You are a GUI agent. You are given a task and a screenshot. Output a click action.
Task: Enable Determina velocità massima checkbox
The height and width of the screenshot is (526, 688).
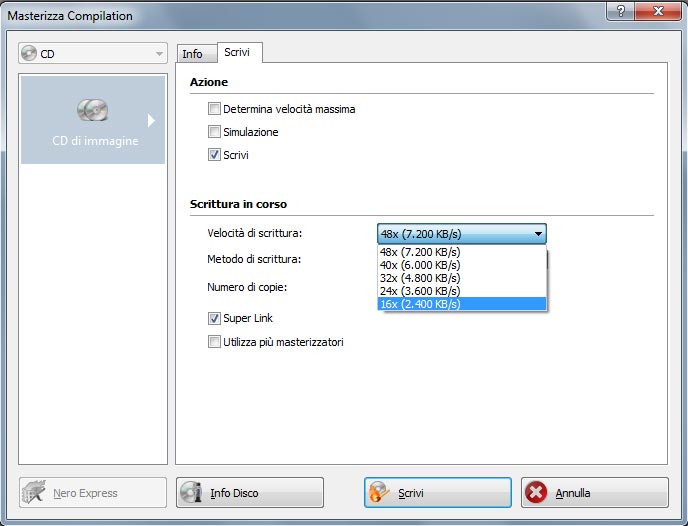coord(214,109)
